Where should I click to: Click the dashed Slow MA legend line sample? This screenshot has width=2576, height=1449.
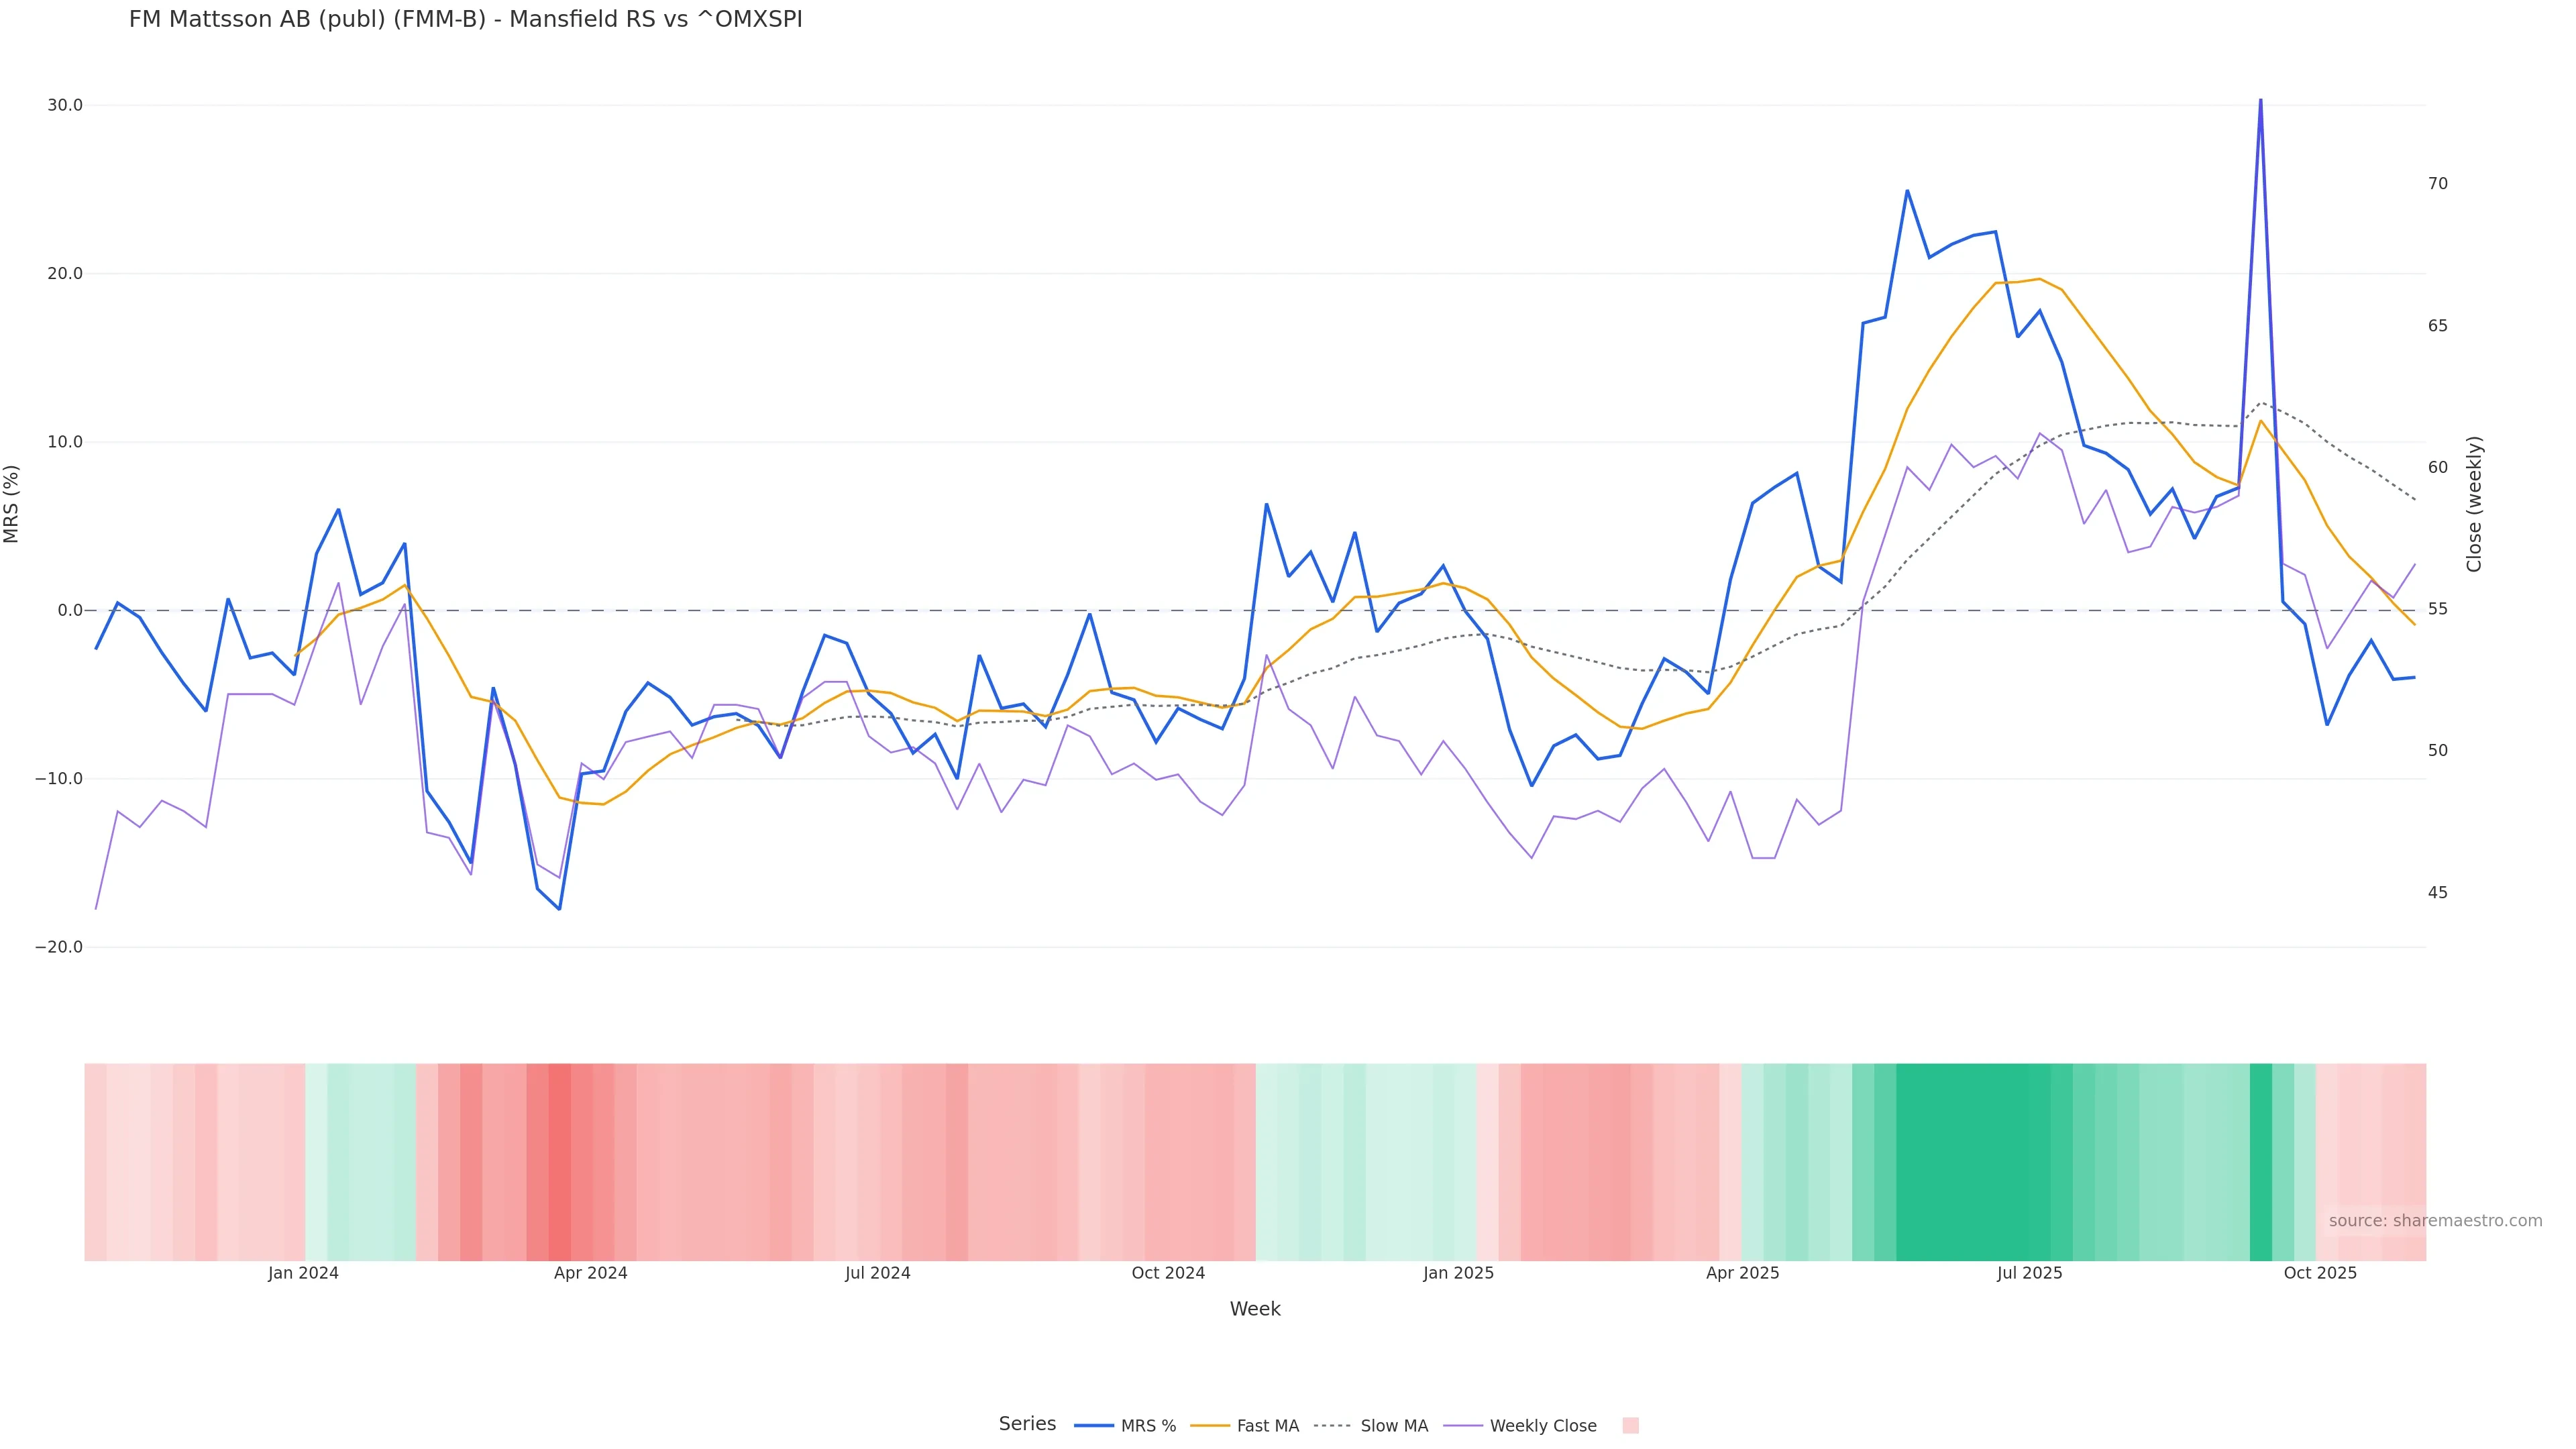1332,1426
